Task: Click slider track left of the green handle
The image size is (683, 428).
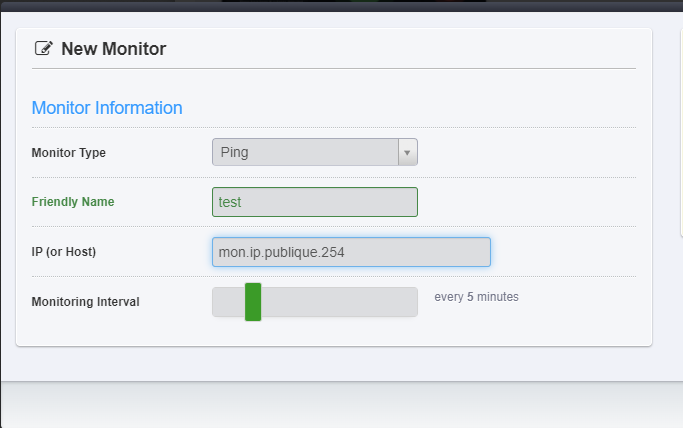Action: click(x=228, y=301)
